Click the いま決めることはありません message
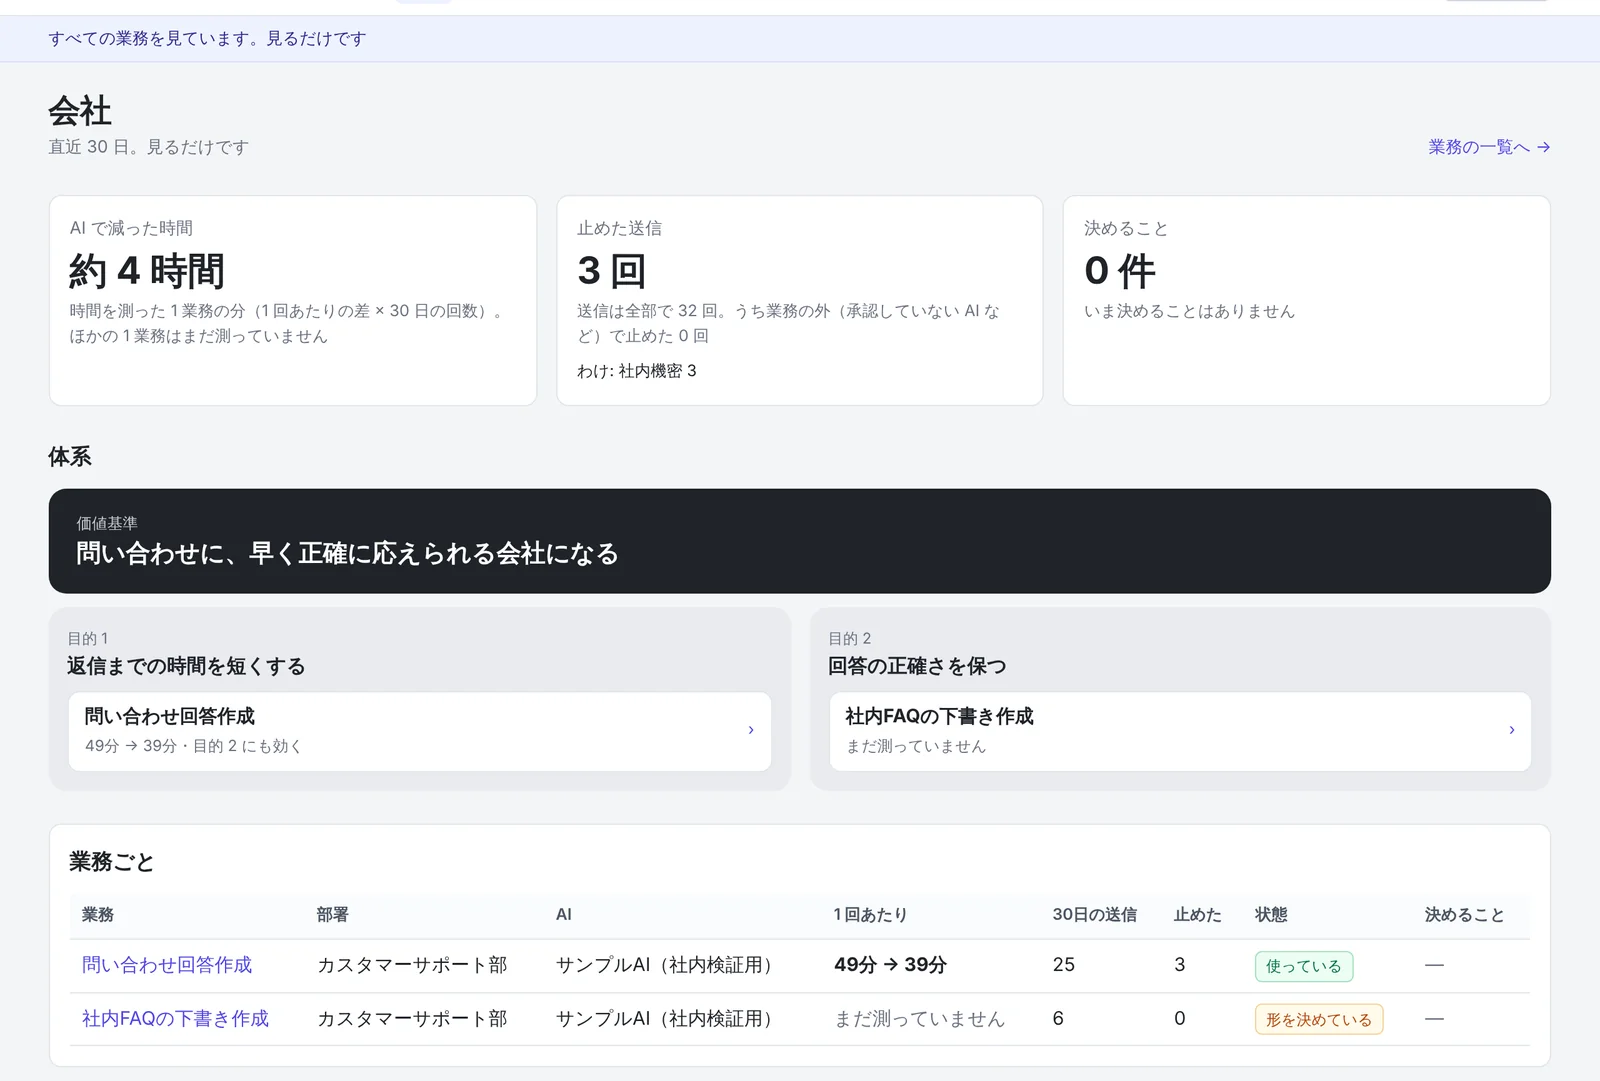This screenshot has width=1600, height=1081. (x=1189, y=311)
